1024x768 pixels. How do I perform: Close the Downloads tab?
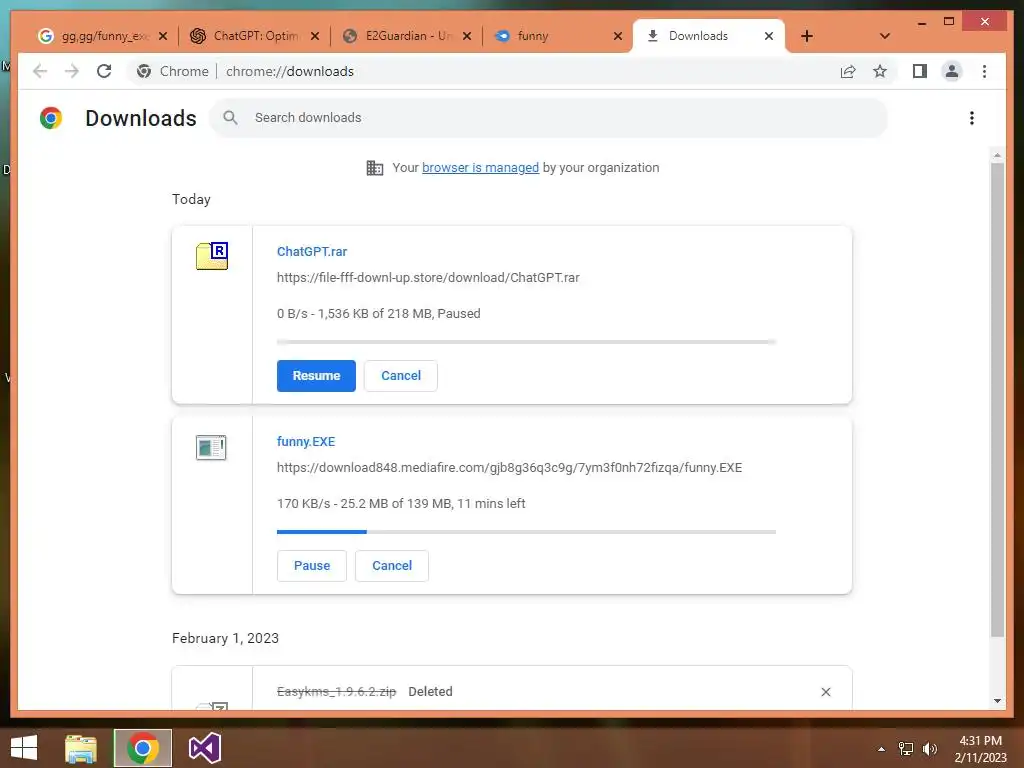[769, 36]
